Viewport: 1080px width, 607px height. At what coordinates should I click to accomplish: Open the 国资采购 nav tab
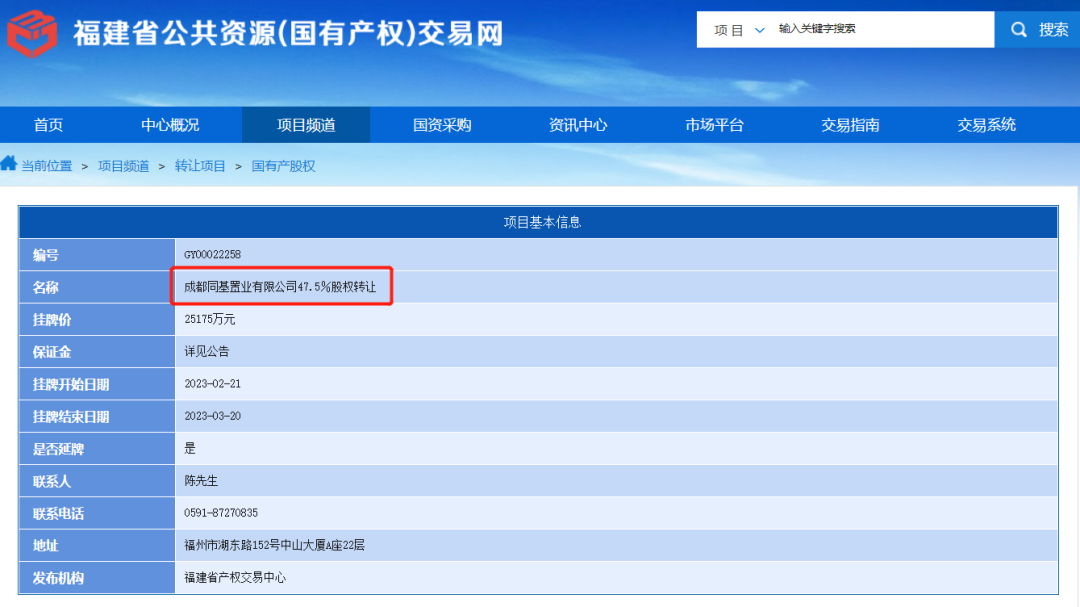[x=442, y=125]
